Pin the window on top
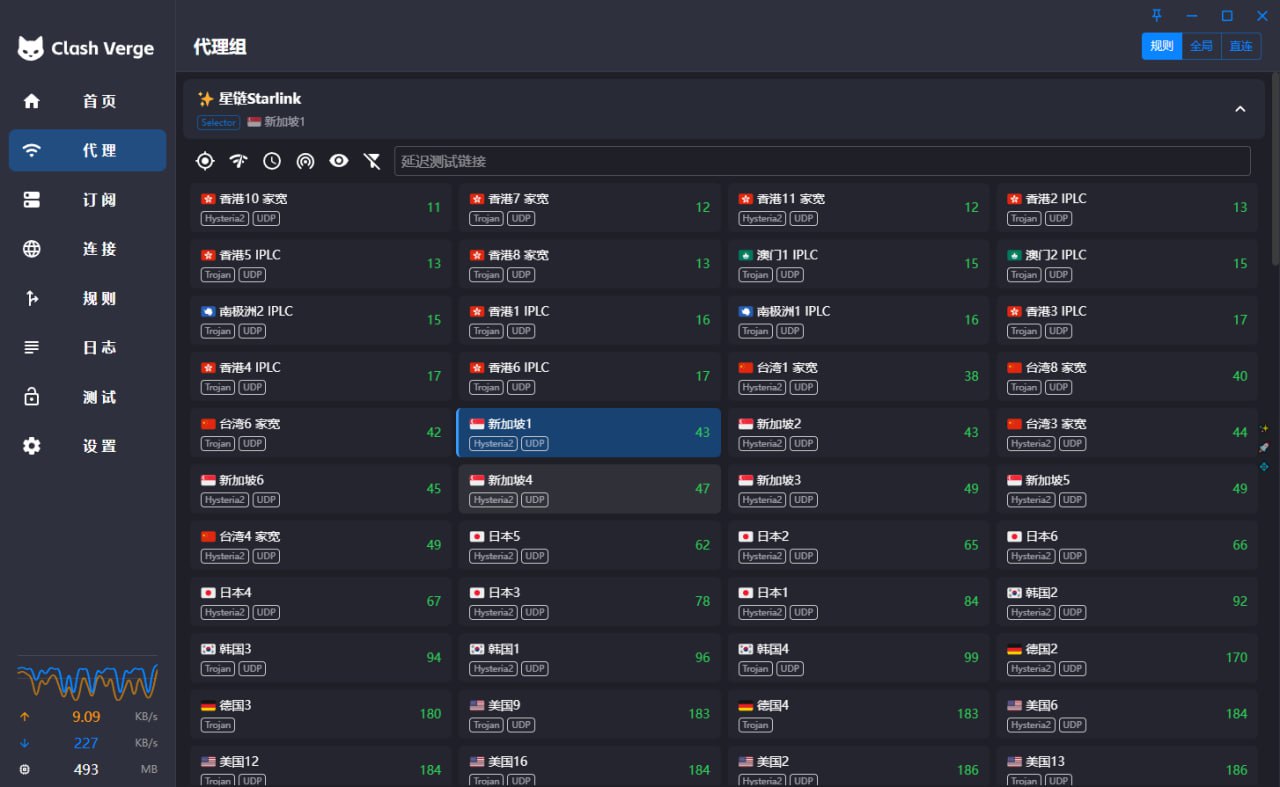The width and height of the screenshot is (1280, 787). pos(1157,15)
